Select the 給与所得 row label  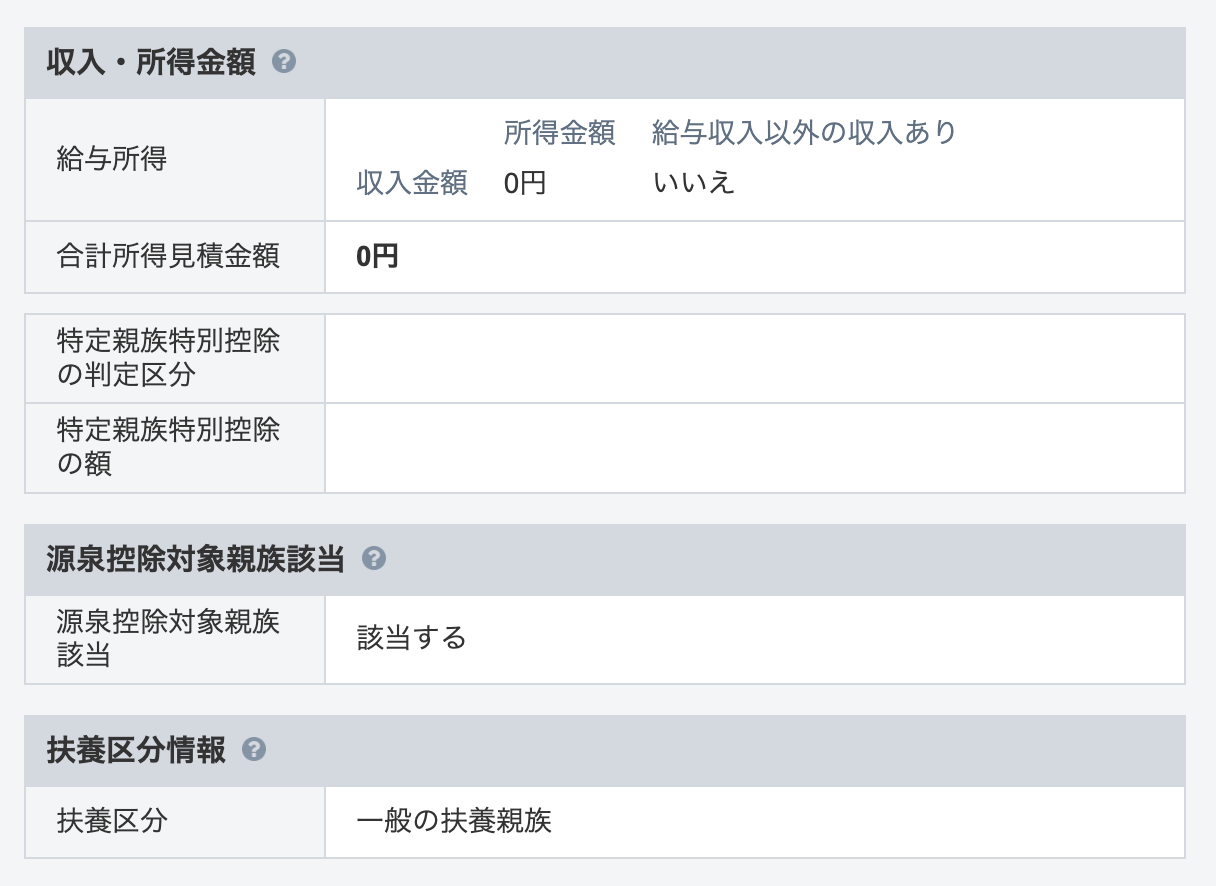[112, 159]
